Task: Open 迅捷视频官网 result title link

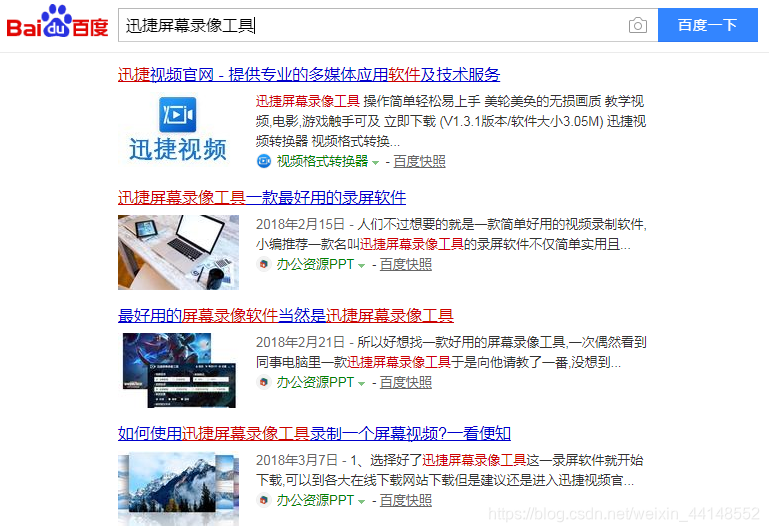Action: pyautogui.click(x=309, y=75)
